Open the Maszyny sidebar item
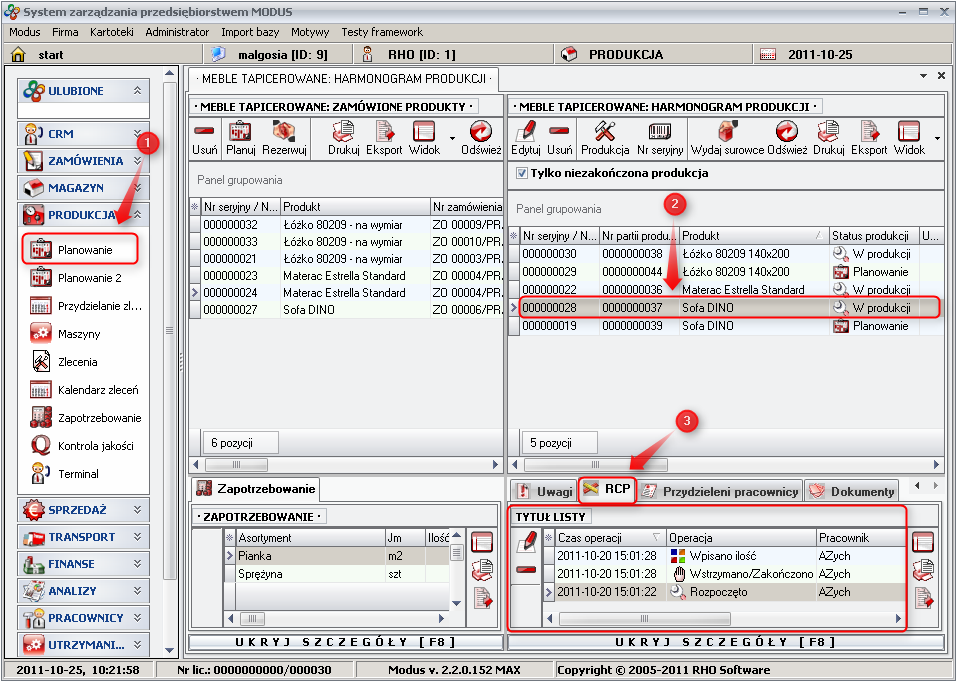The height and width of the screenshot is (682, 957). (78, 334)
